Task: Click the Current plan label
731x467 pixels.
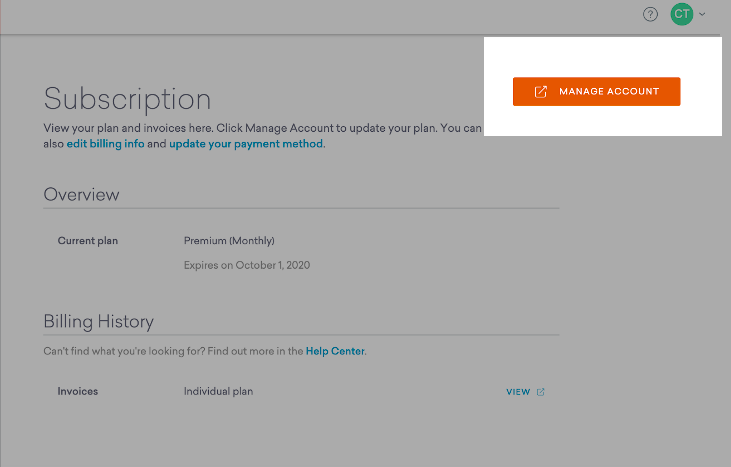Action: pos(88,241)
